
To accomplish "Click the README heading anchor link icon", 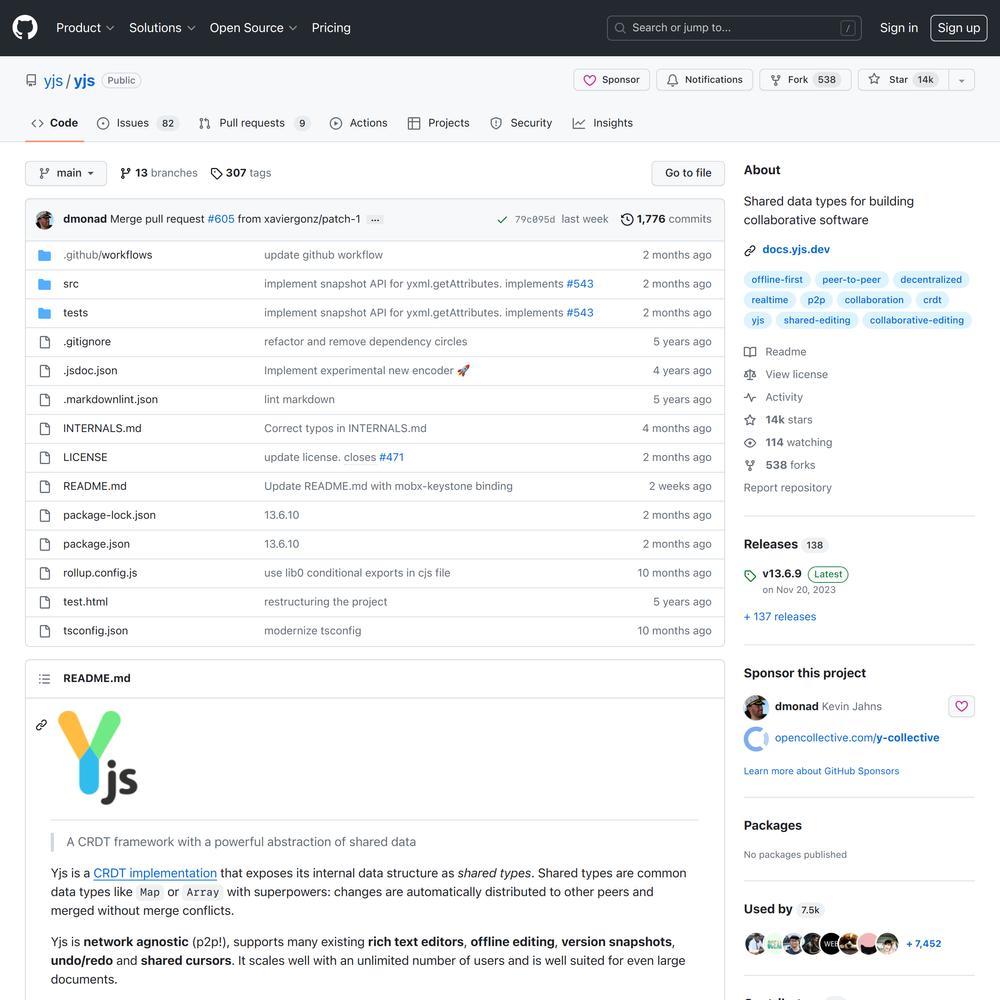I will [x=41, y=725].
